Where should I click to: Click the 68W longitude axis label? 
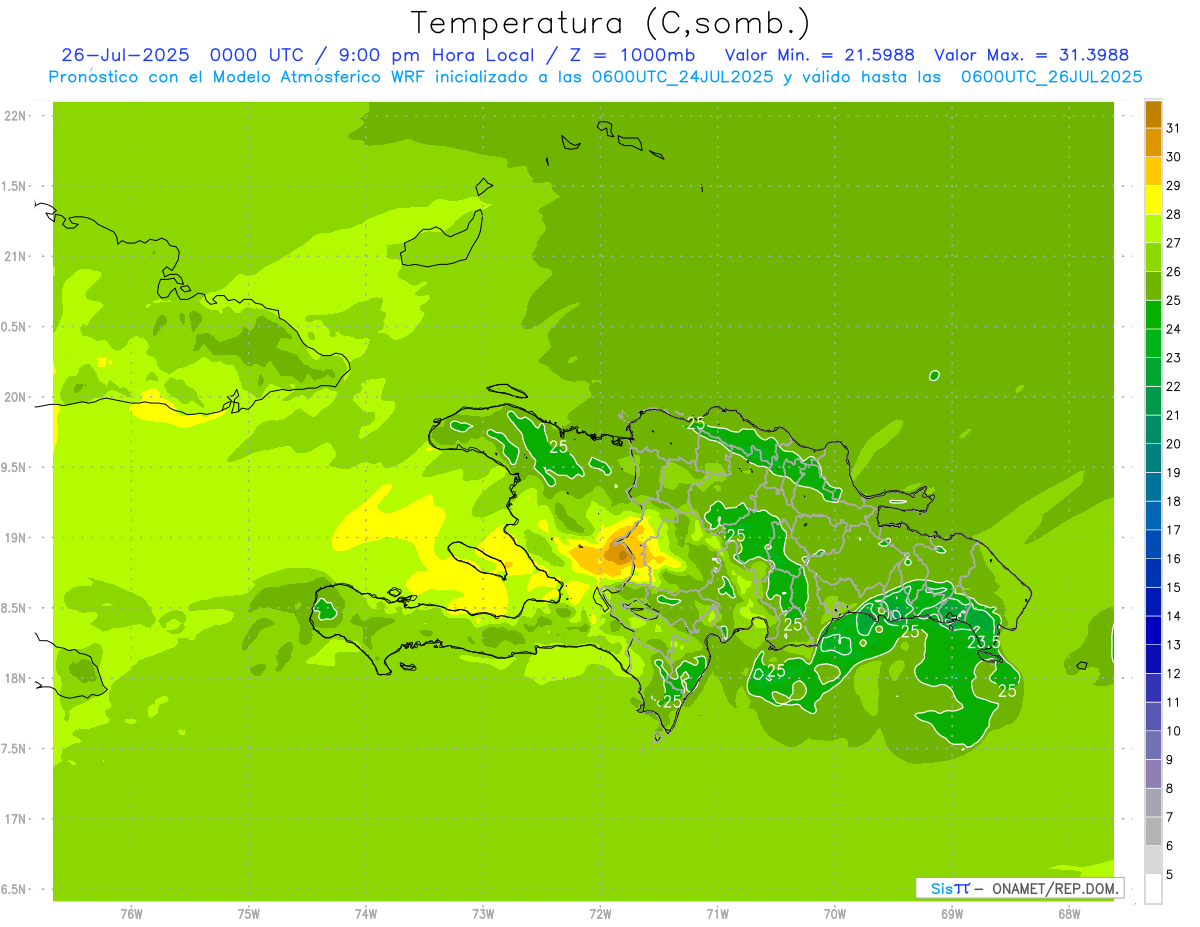tap(1069, 913)
